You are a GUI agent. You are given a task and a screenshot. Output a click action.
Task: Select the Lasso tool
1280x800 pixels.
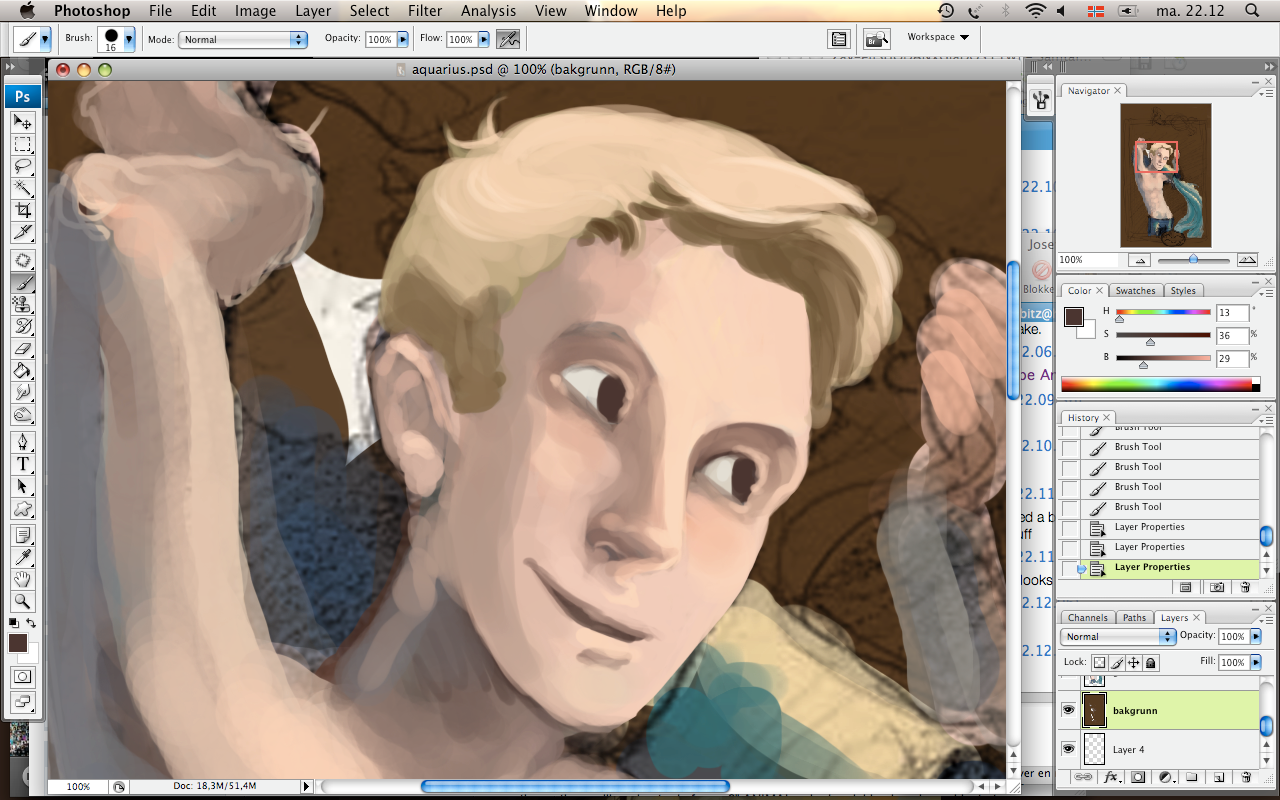point(23,166)
